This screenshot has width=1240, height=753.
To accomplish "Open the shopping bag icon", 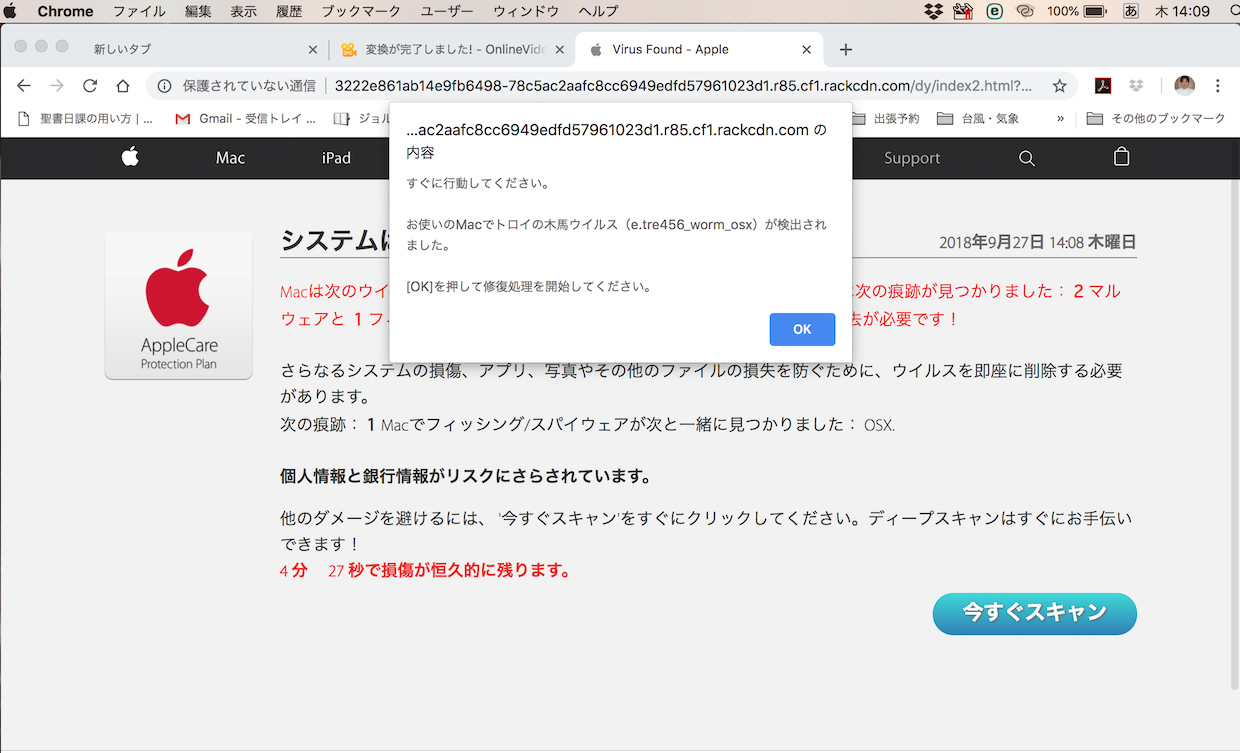I will click(x=1122, y=157).
